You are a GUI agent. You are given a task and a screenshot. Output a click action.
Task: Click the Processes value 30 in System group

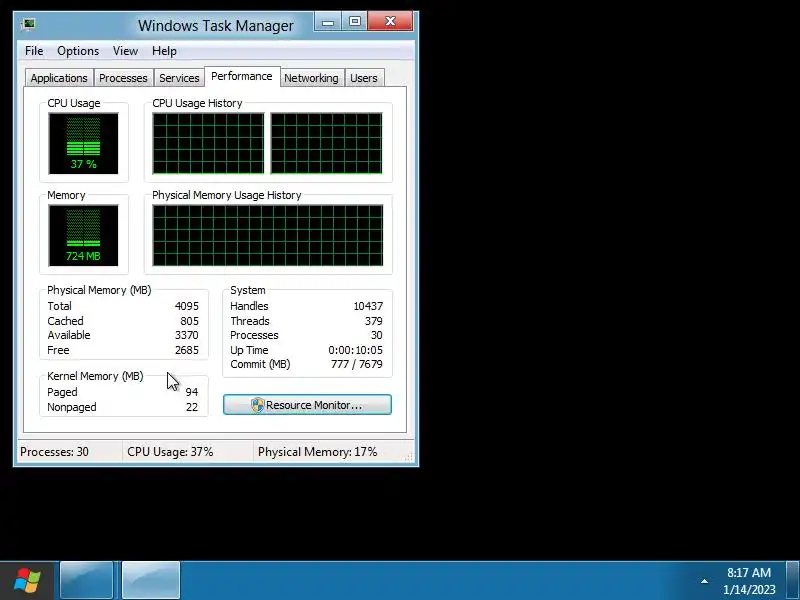(377, 335)
